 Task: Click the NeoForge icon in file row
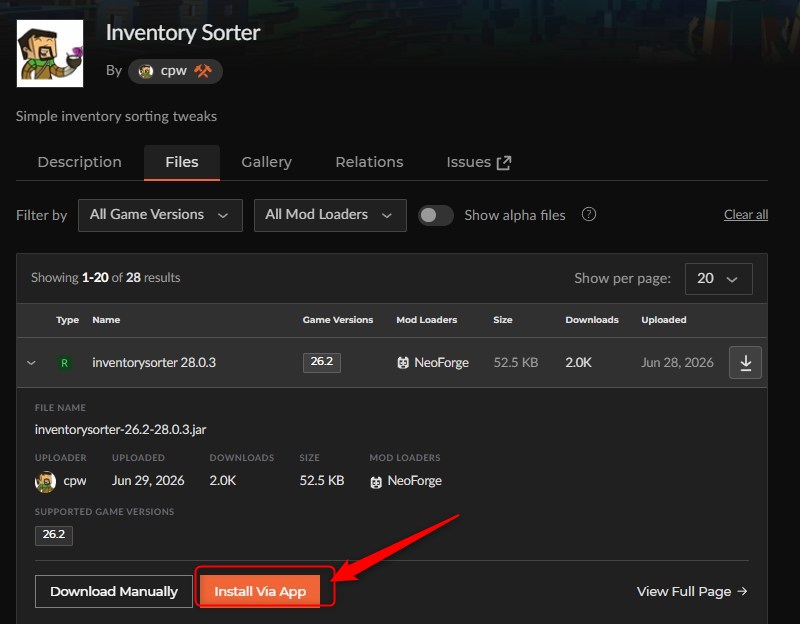pos(403,363)
